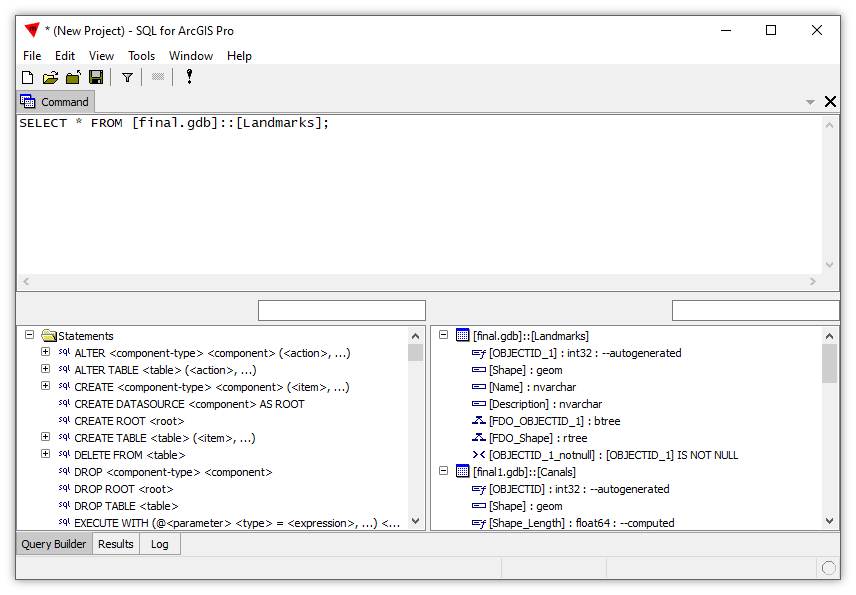856x595 pixels.
Task: Open the File menu
Action: 31,55
